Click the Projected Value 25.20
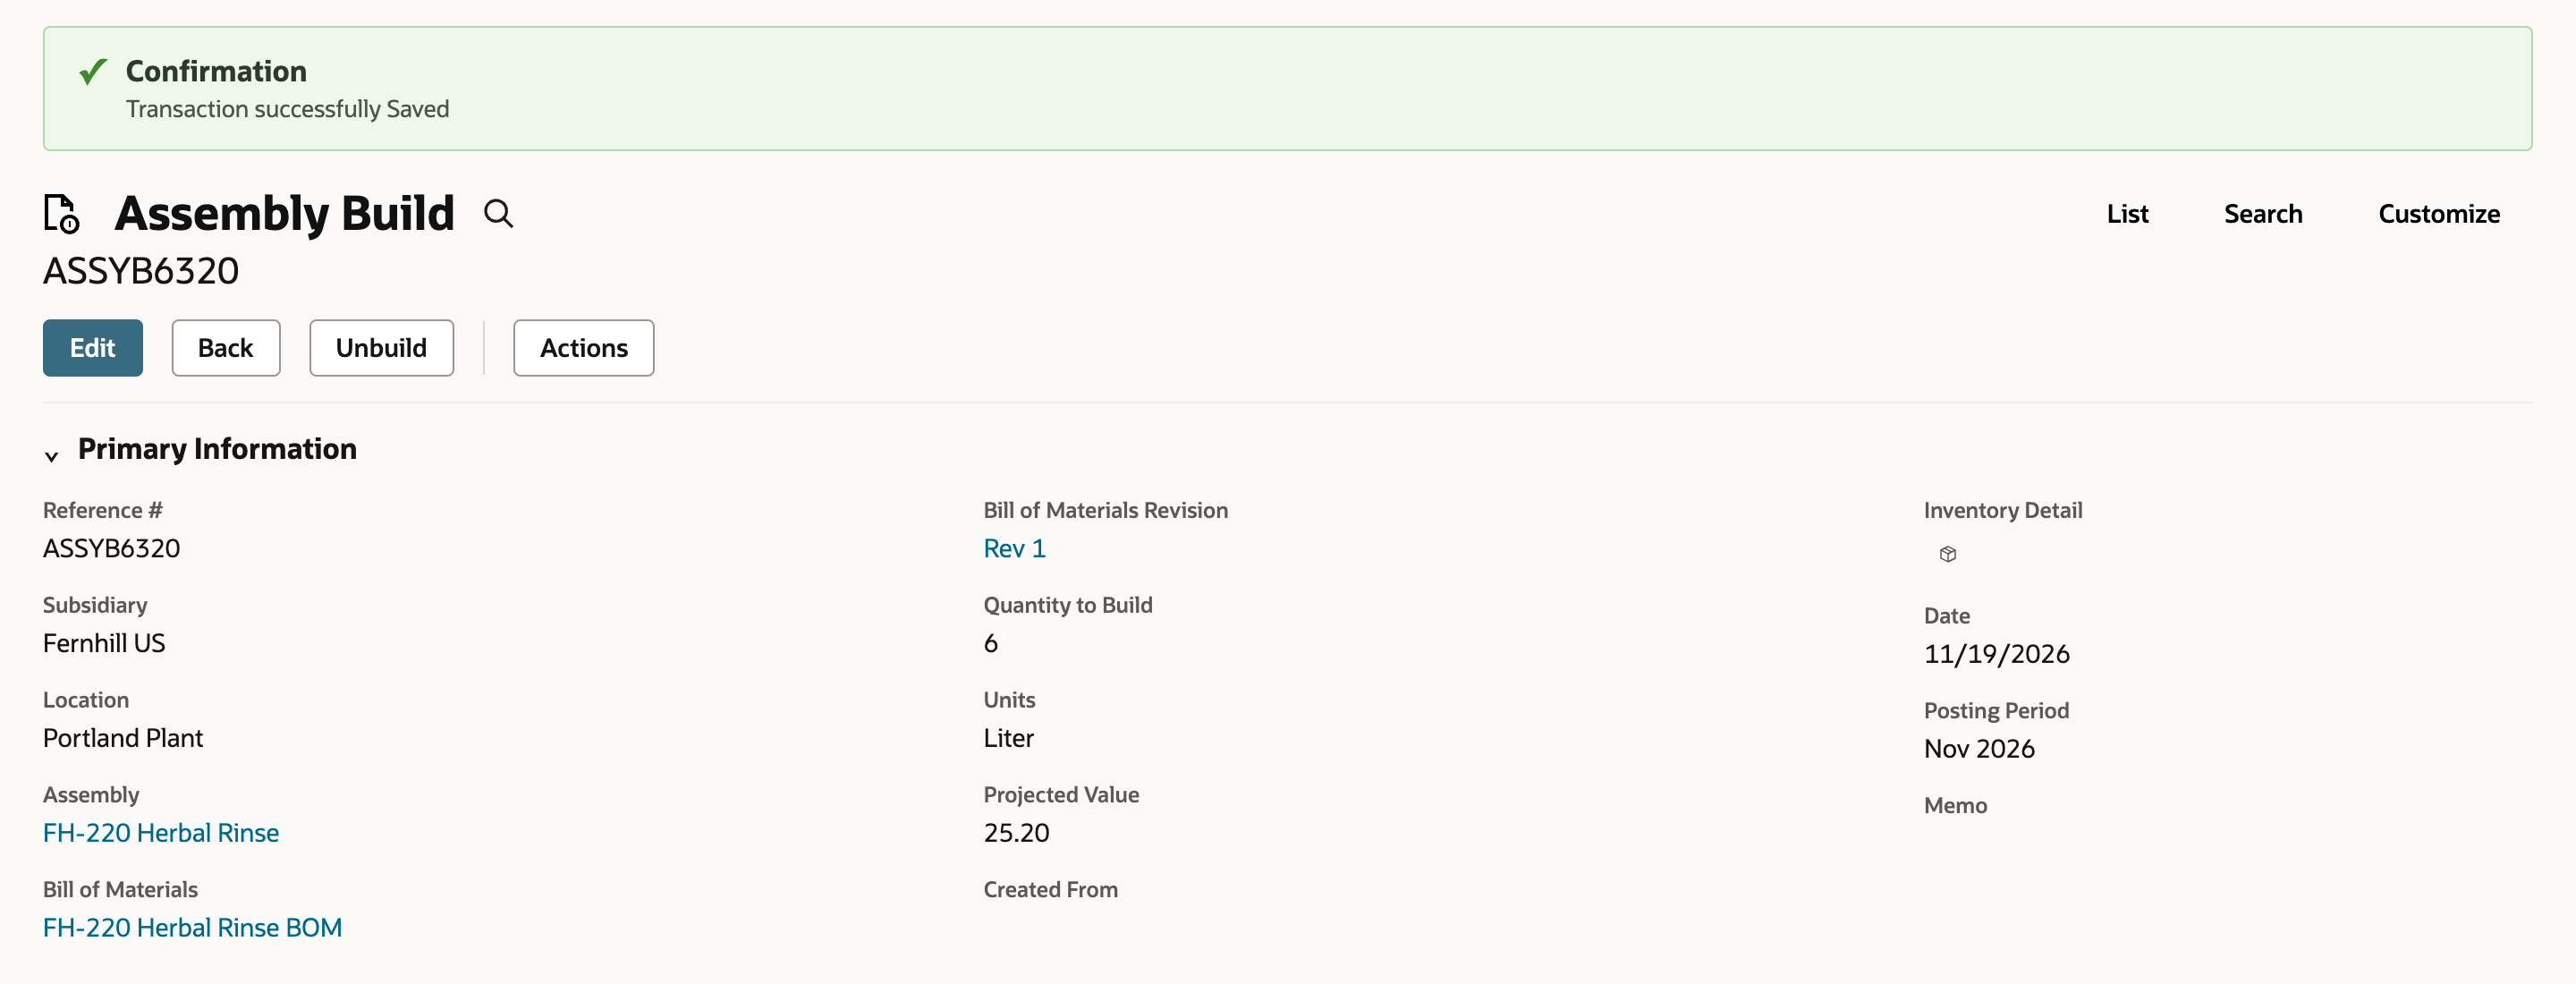The width and height of the screenshot is (2576, 984). click(x=1016, y=833)
